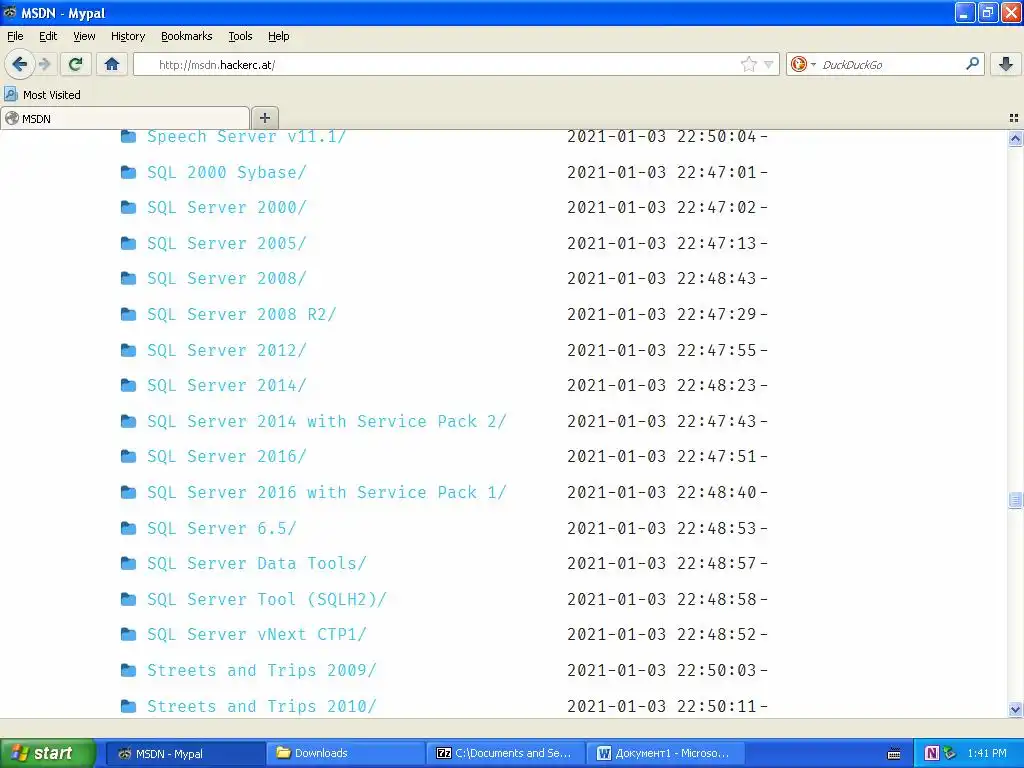
Task: Open the URL history dropdown arrow
Action: coord(769,64)
